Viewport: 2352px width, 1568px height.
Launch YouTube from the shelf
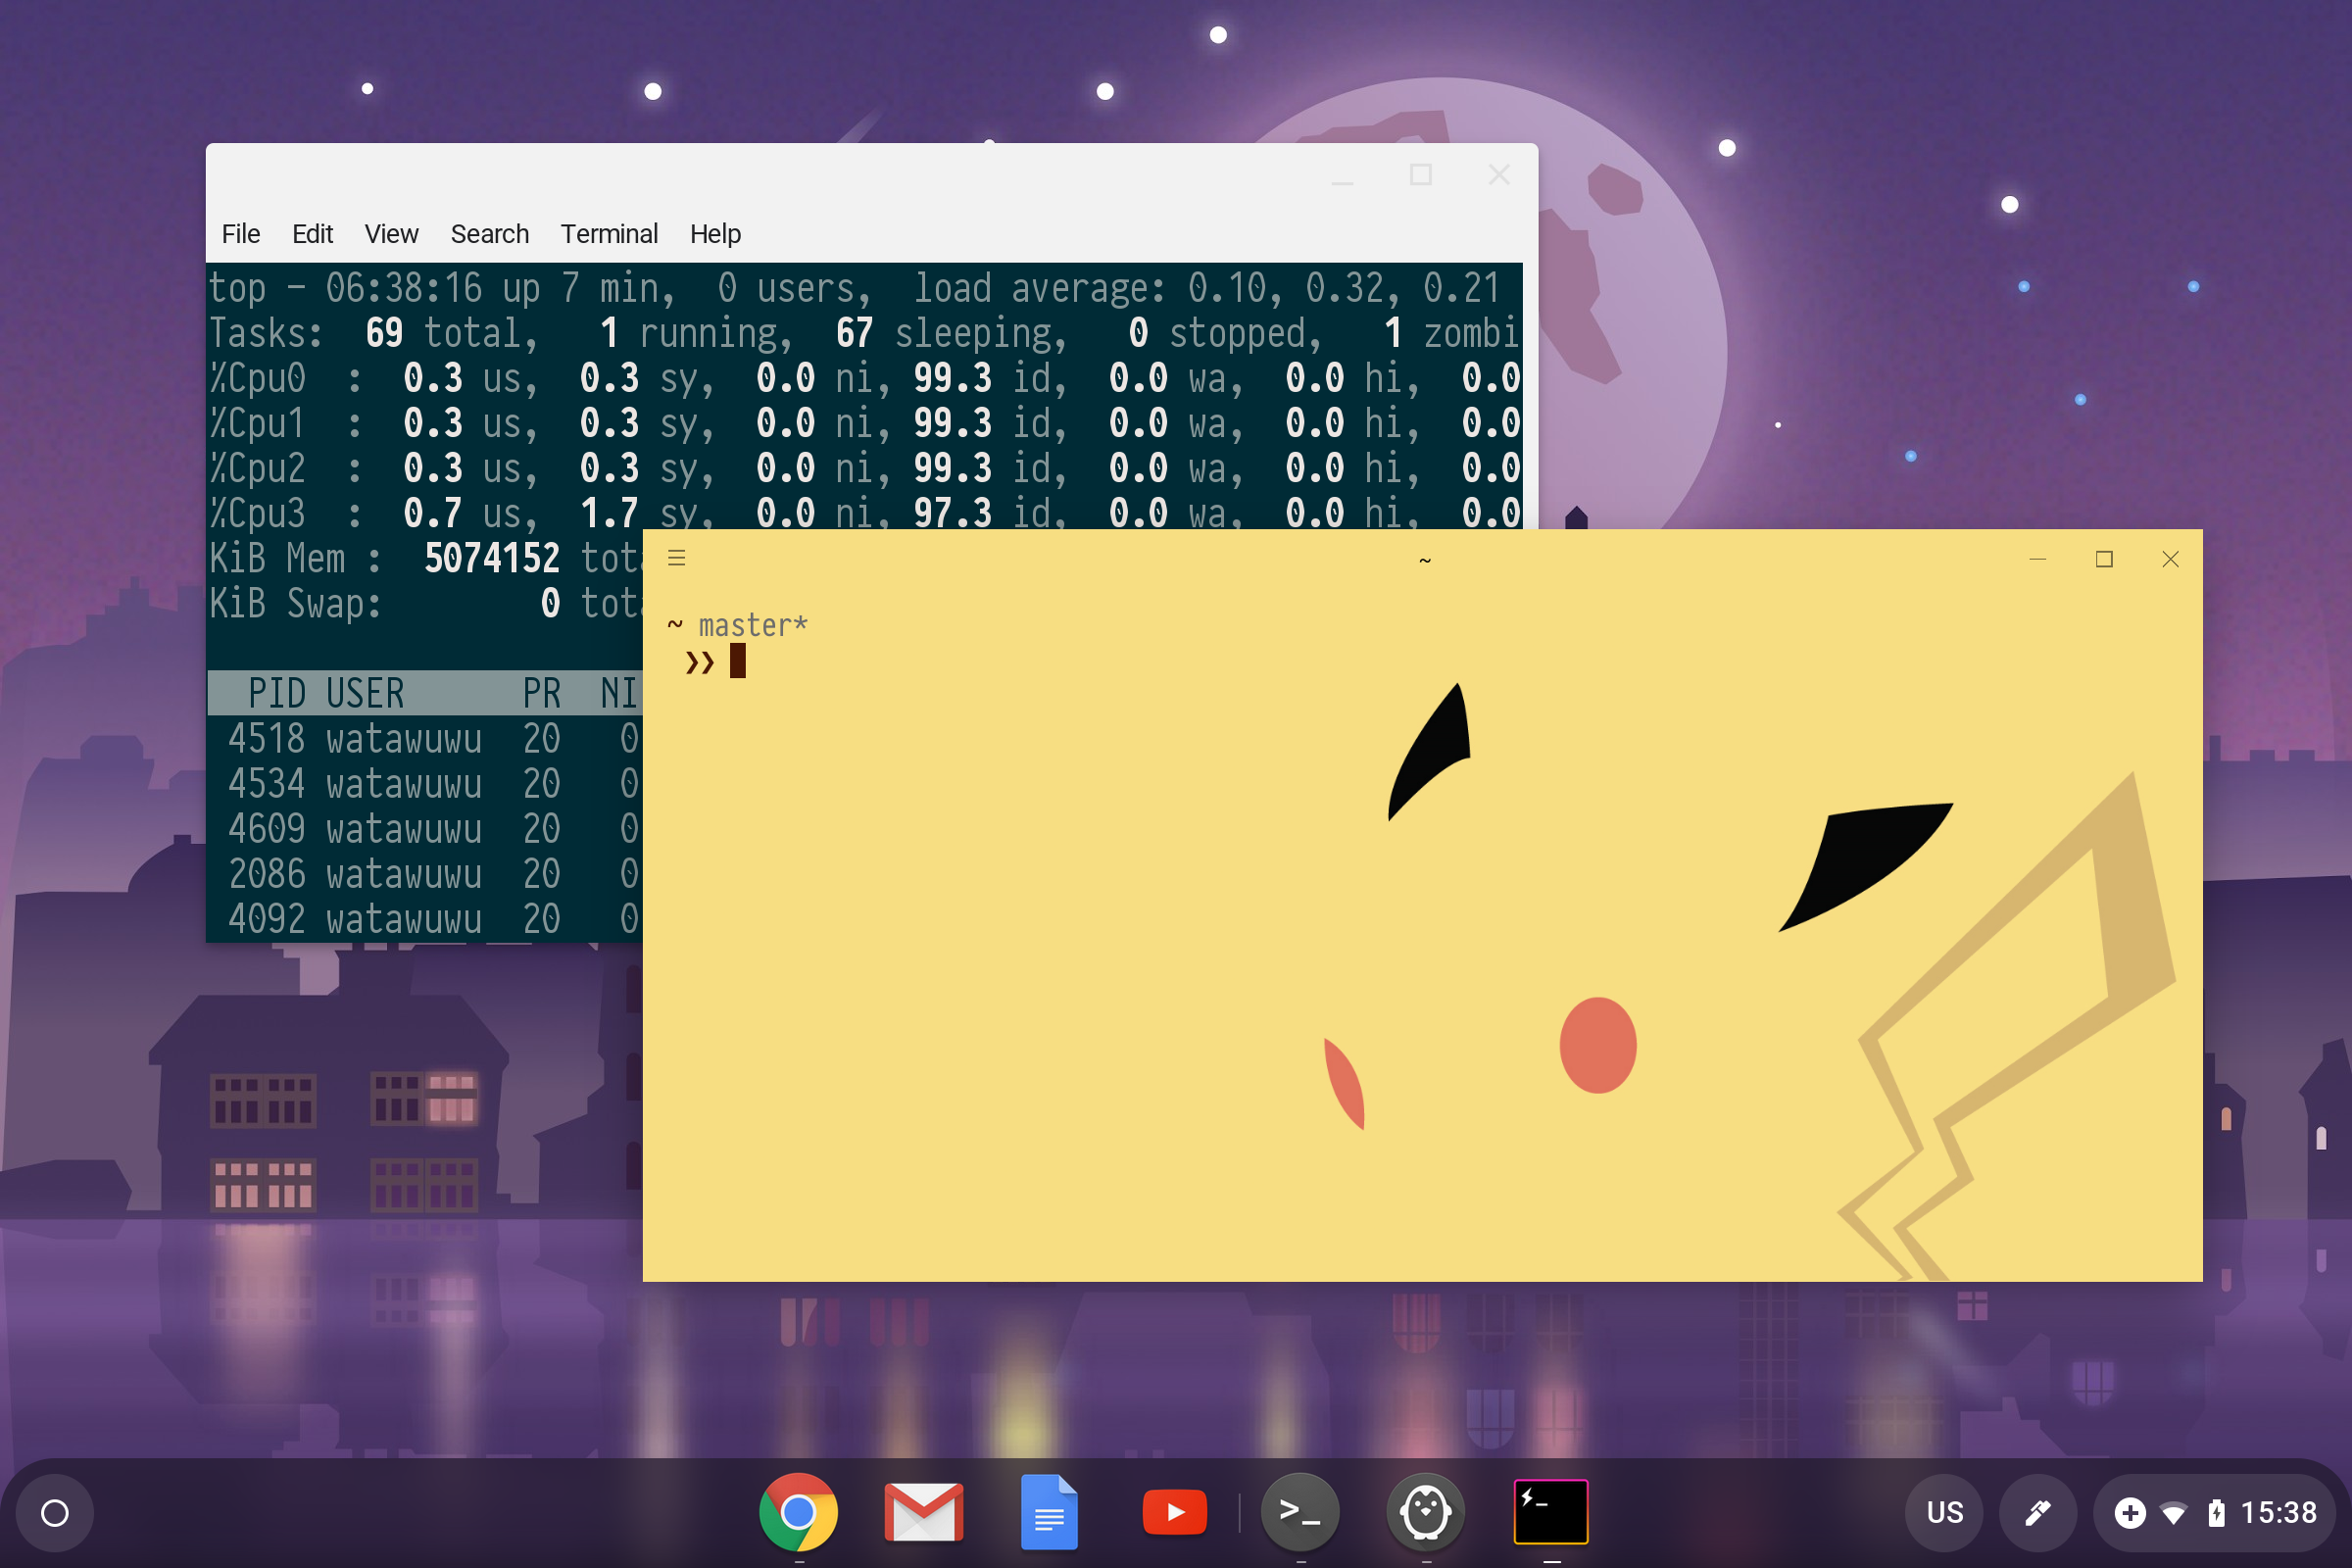click(1174, 1512)
